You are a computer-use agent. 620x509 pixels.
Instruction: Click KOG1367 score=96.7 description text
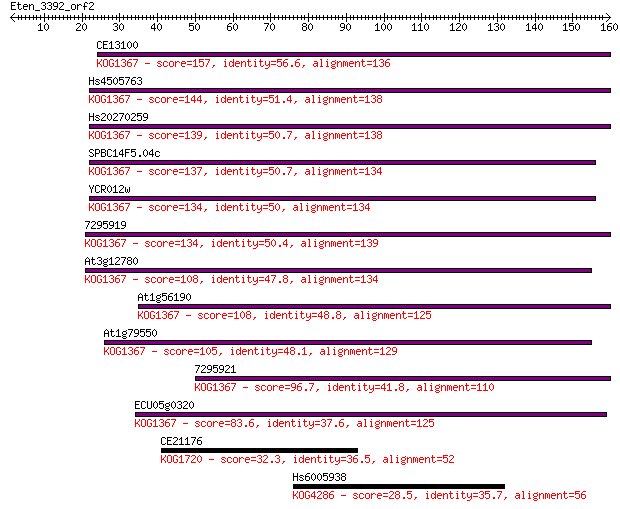pos(344,387)
